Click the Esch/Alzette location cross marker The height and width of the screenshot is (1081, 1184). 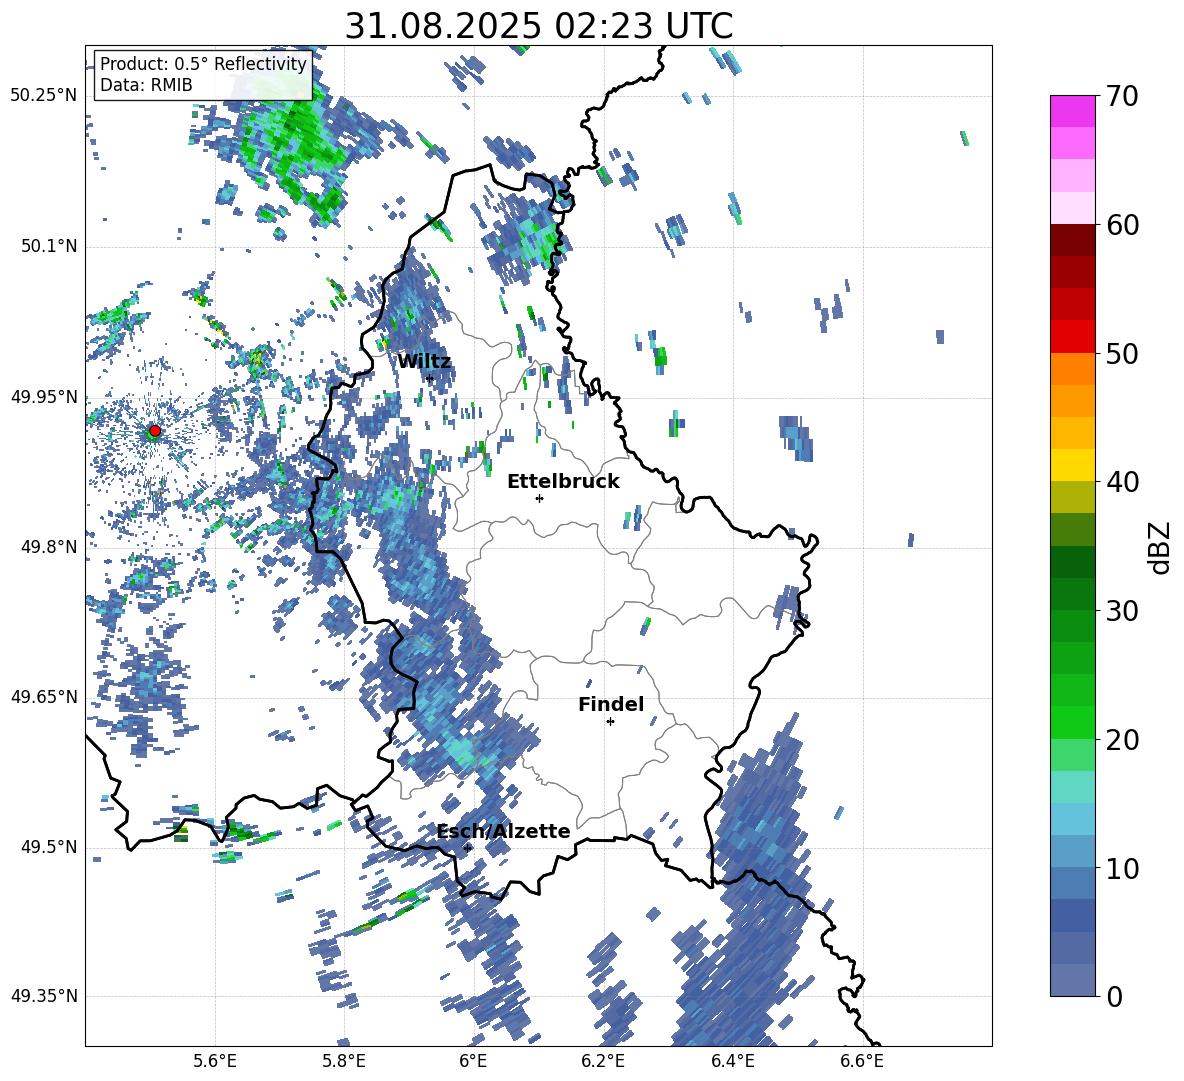(467, 848)
